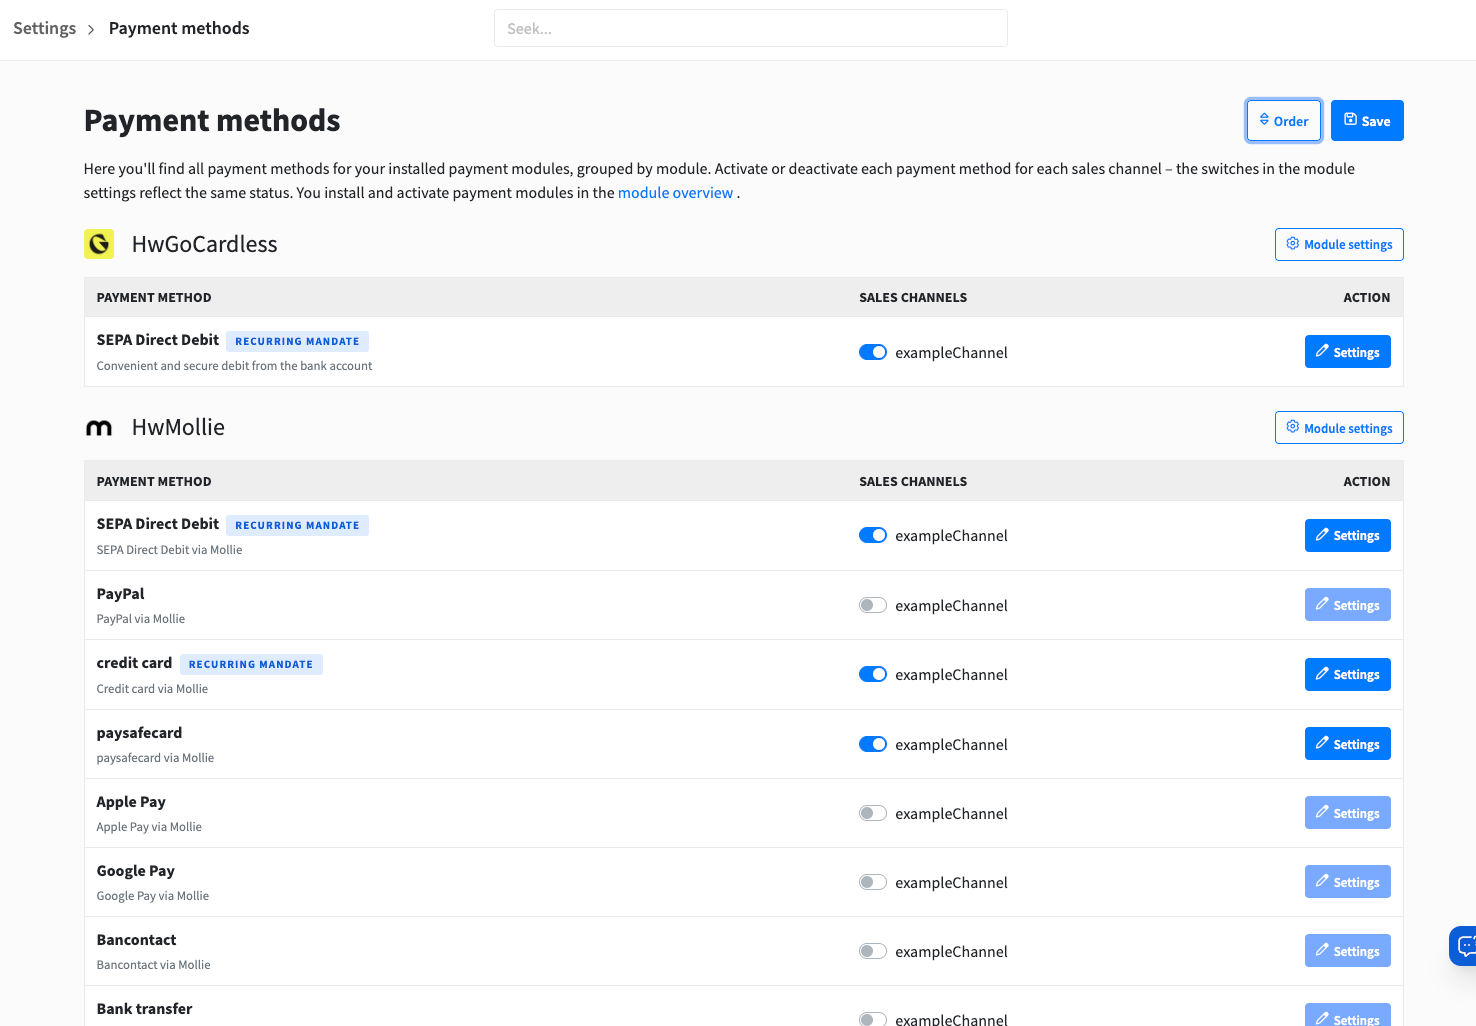Click the Order button

coord(1284,121)
